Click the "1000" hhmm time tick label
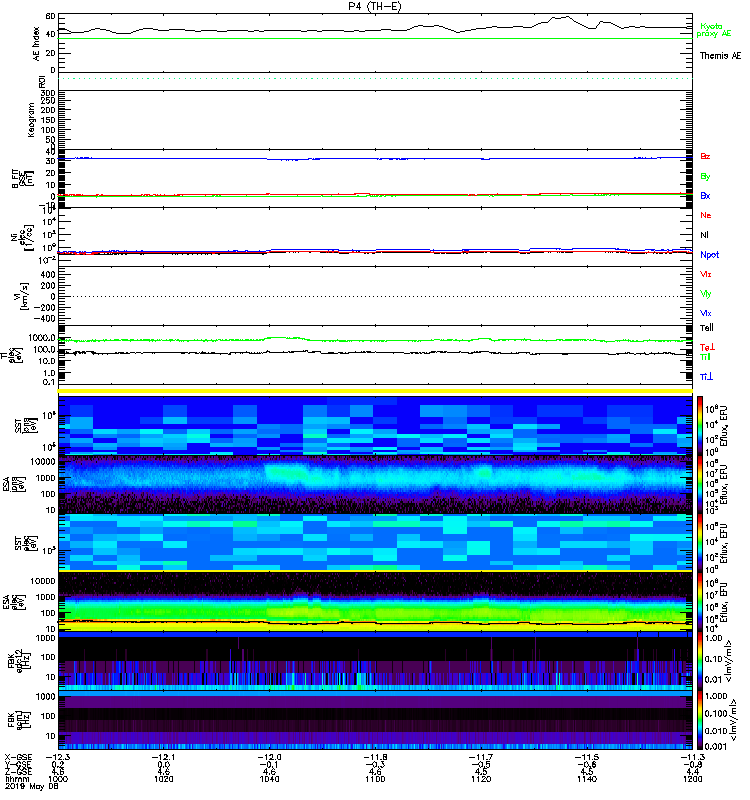The height and width of the screenshot is (800, 750). 58,779
